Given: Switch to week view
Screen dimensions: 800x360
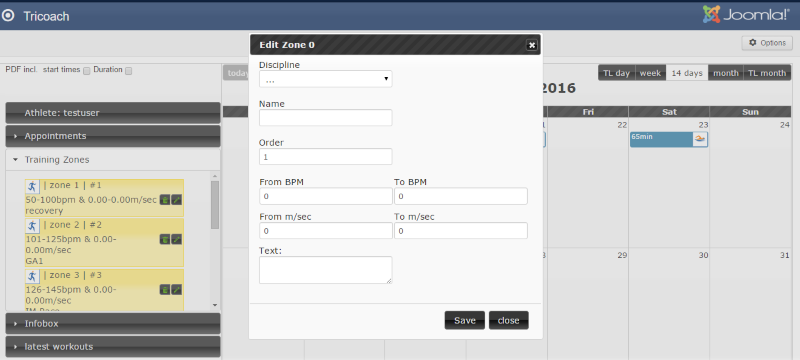Looking at the screenshot, I should (x=651, y=73).
